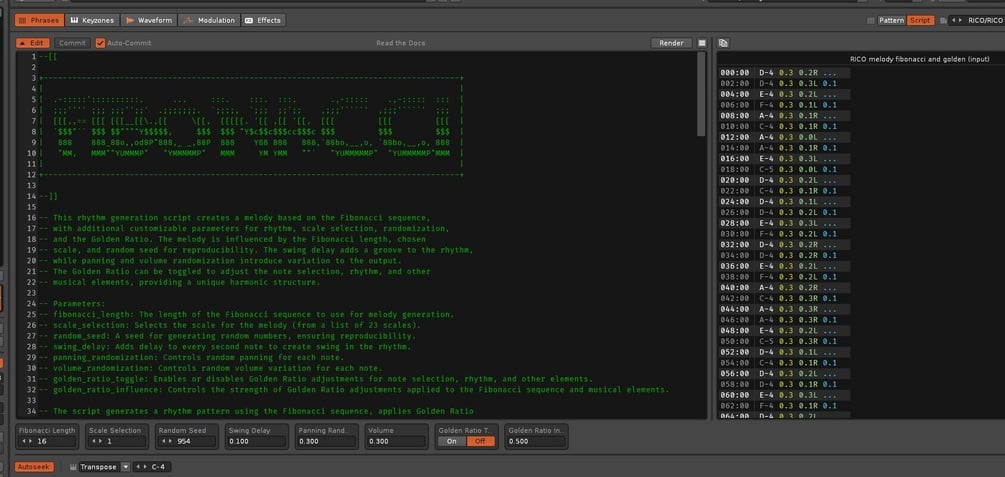Open the Transpose dropdown arrow
This screenshot has height=477, width=1005.
(x=126, y=467)
